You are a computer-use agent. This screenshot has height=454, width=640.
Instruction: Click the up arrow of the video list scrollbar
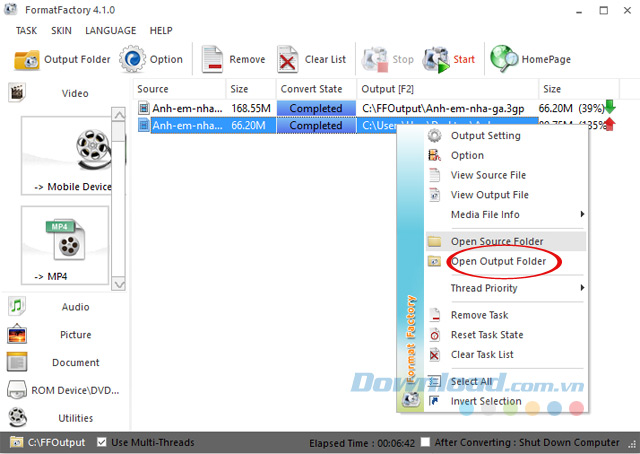point(119,115)
